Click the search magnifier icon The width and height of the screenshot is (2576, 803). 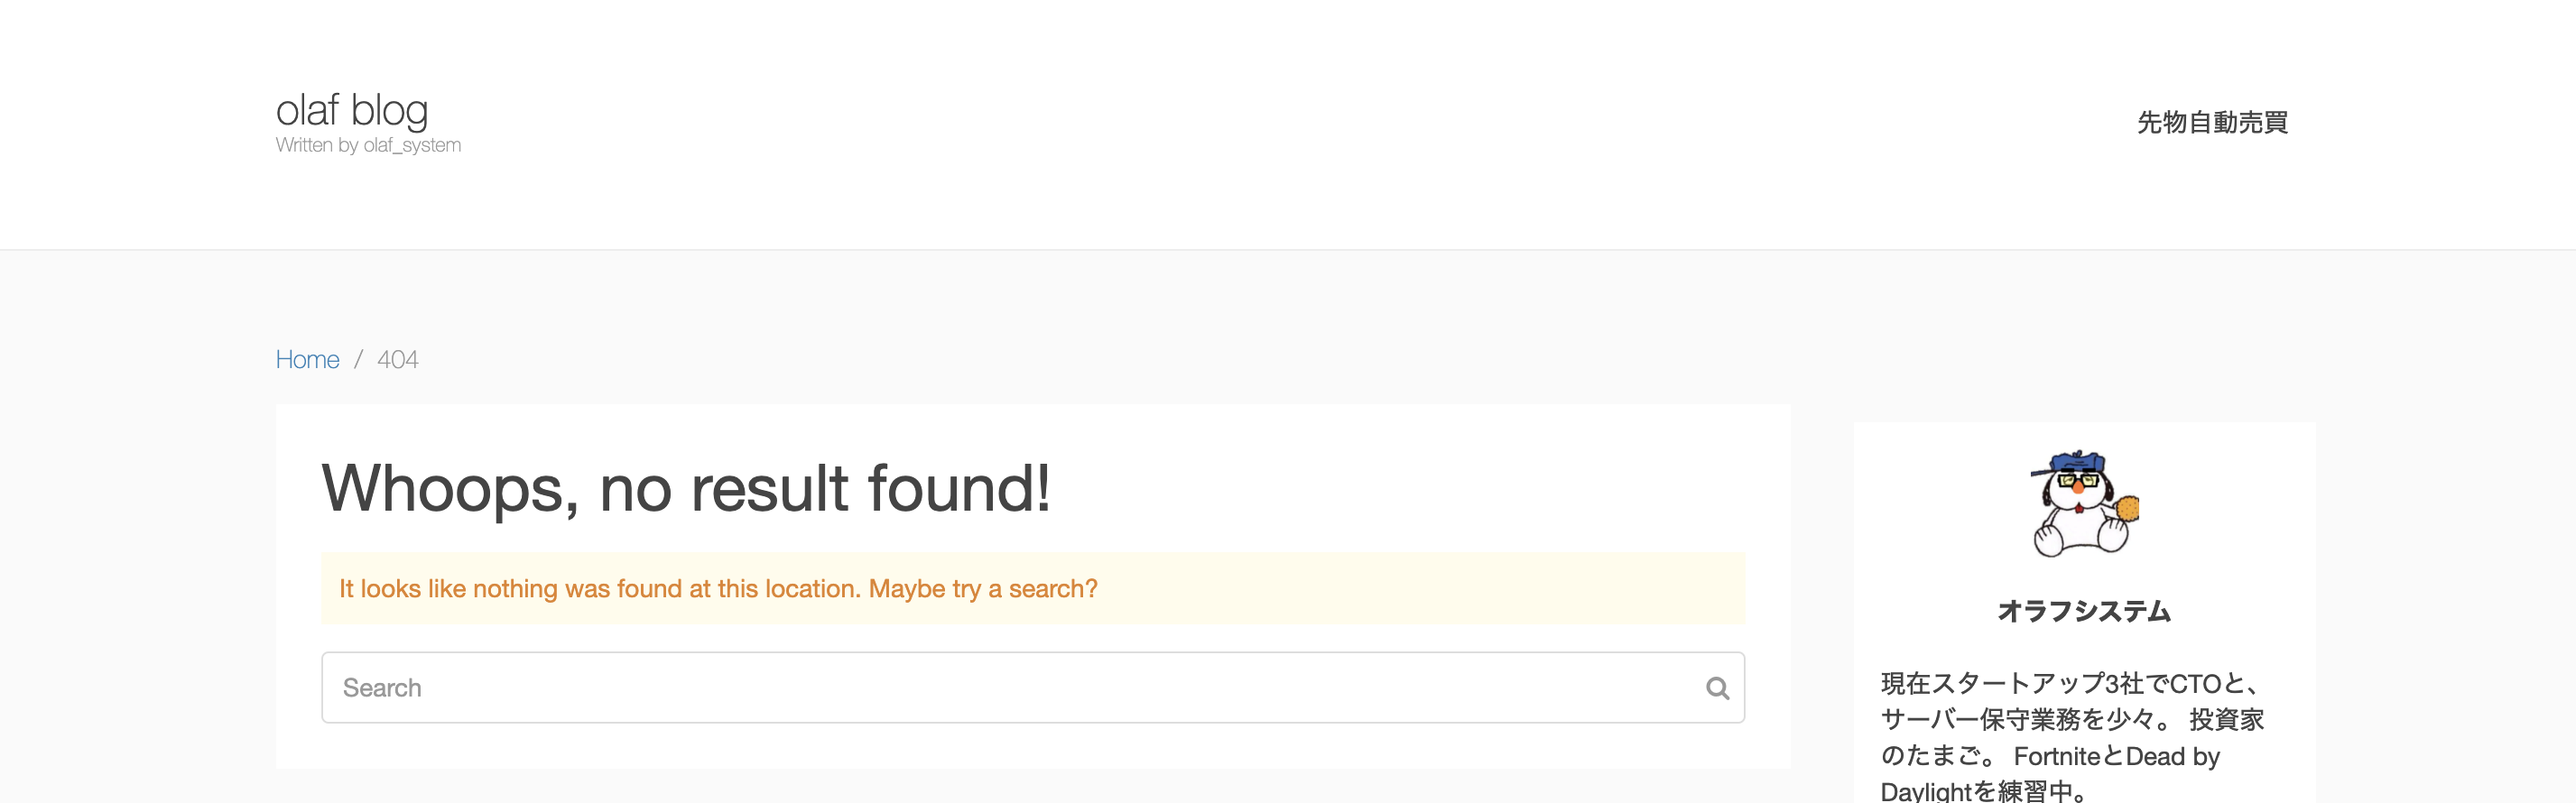tap(1717, 688)
